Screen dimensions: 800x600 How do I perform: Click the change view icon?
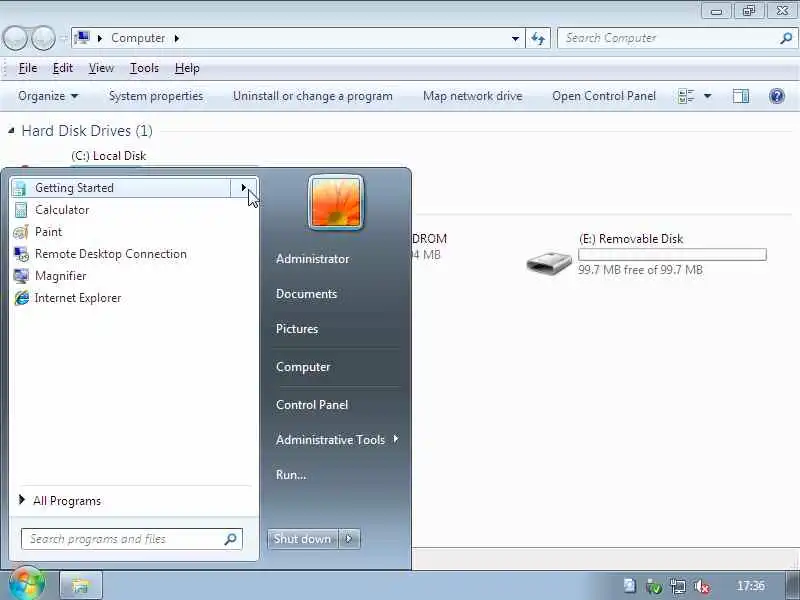686,96
